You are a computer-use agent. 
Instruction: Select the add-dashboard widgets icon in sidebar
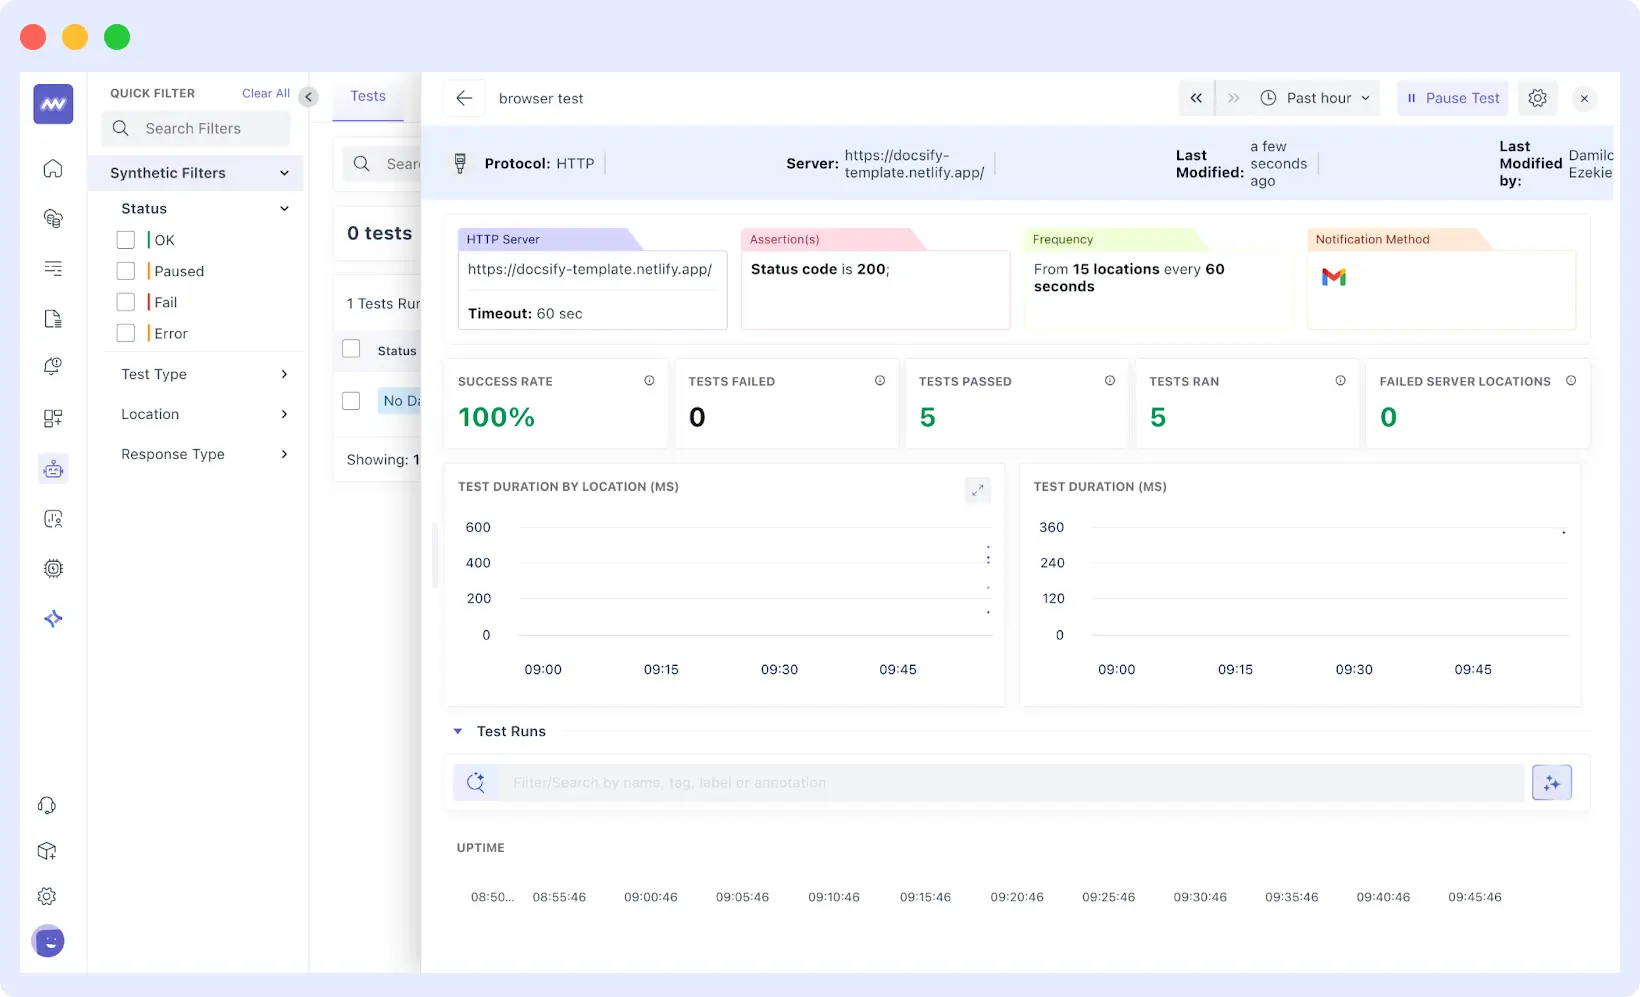[52, 418]
